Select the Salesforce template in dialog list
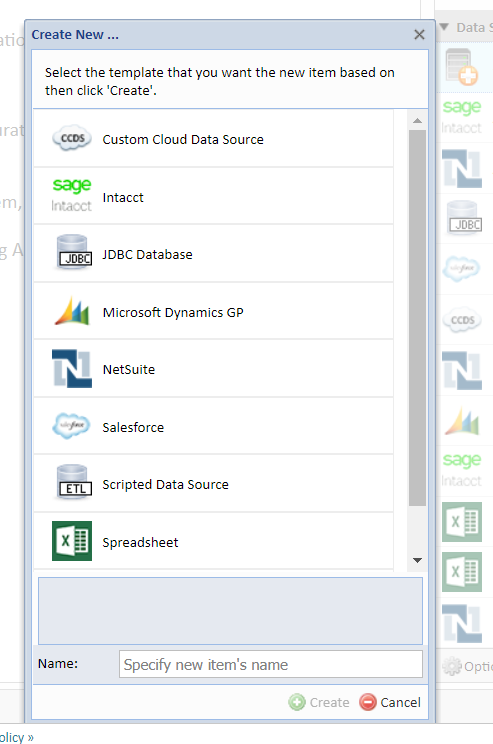Viewport: 493px width, 744px height. click(213, 427)
